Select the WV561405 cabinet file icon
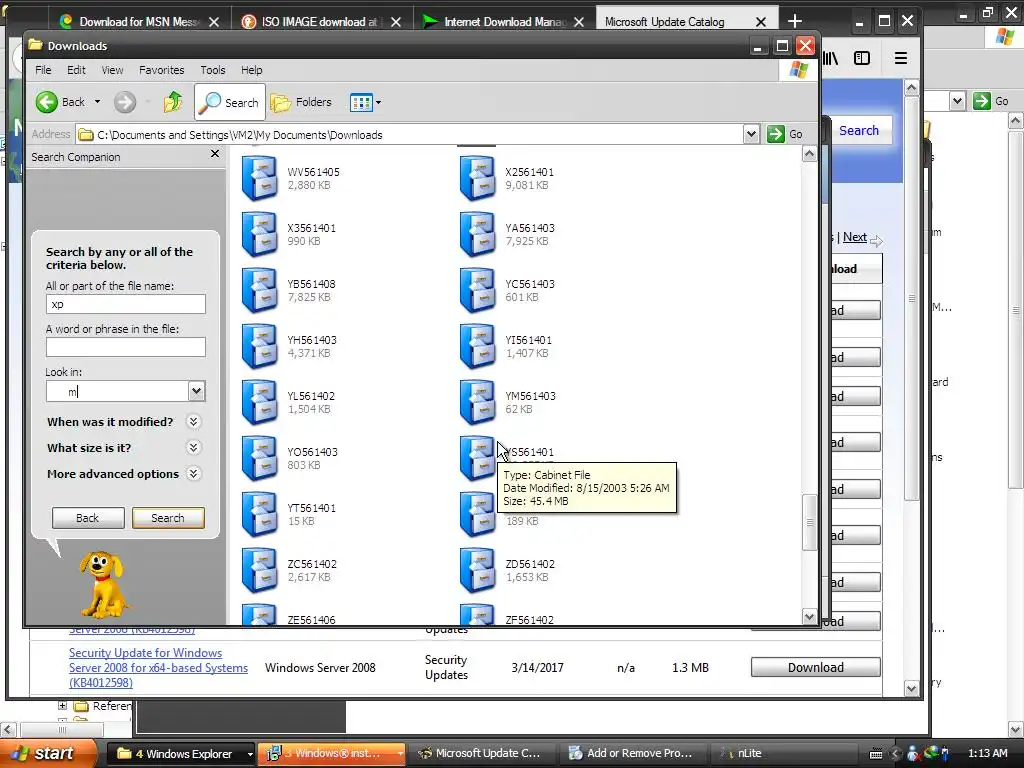This screenshot has height=768, width=1024. [259, 178]
